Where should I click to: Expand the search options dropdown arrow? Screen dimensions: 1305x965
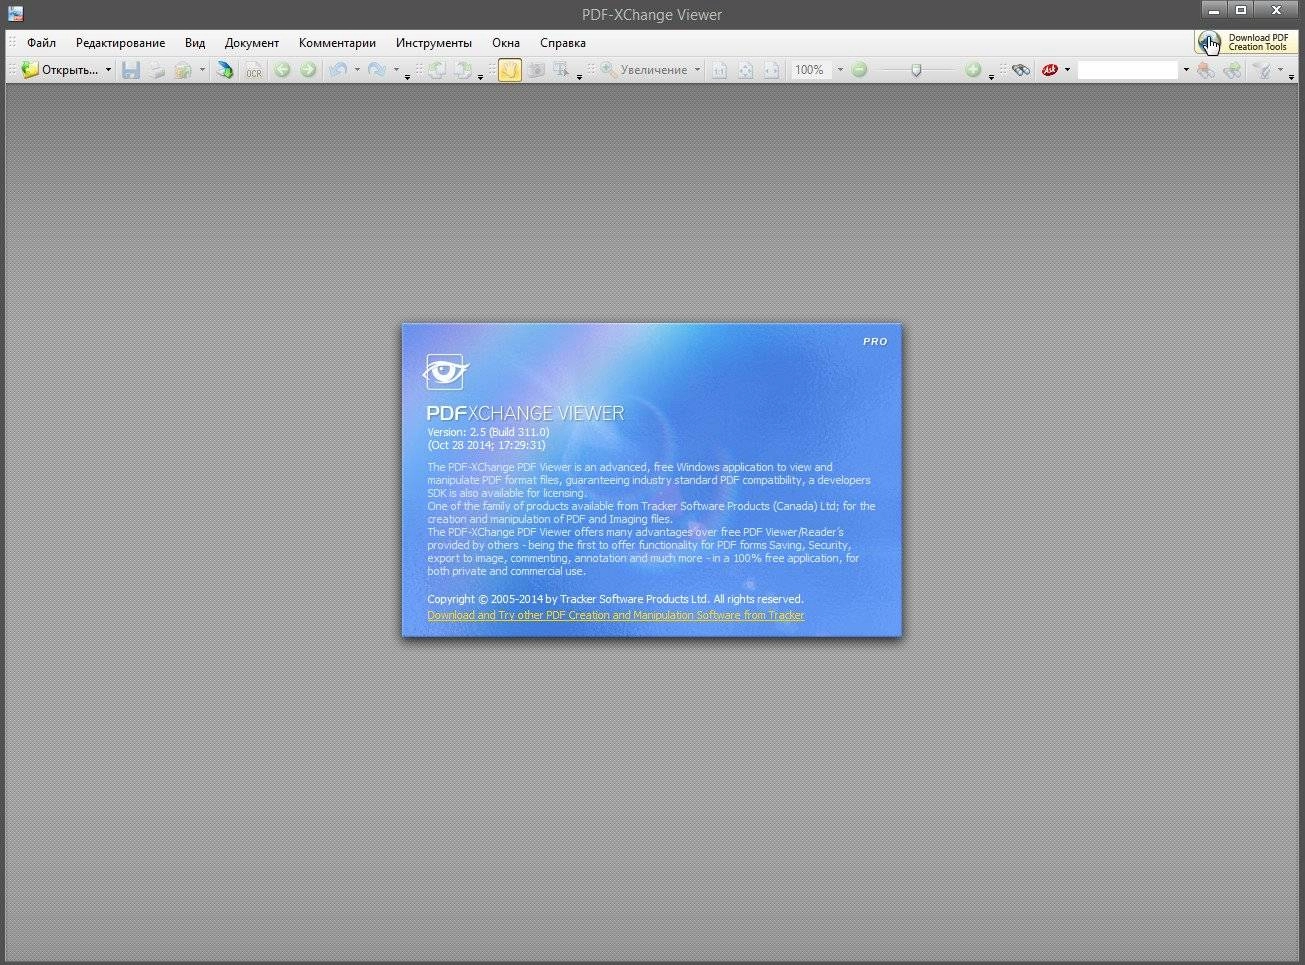(x=1280, y=70)
